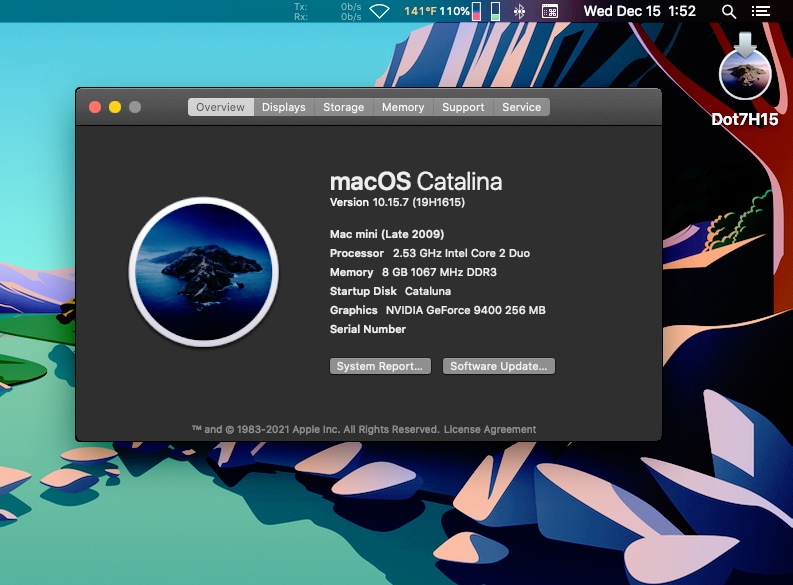Click the Memory 8 GB 1067 MHz DDR3 line
793x585 pixels.
coord(413,272)
